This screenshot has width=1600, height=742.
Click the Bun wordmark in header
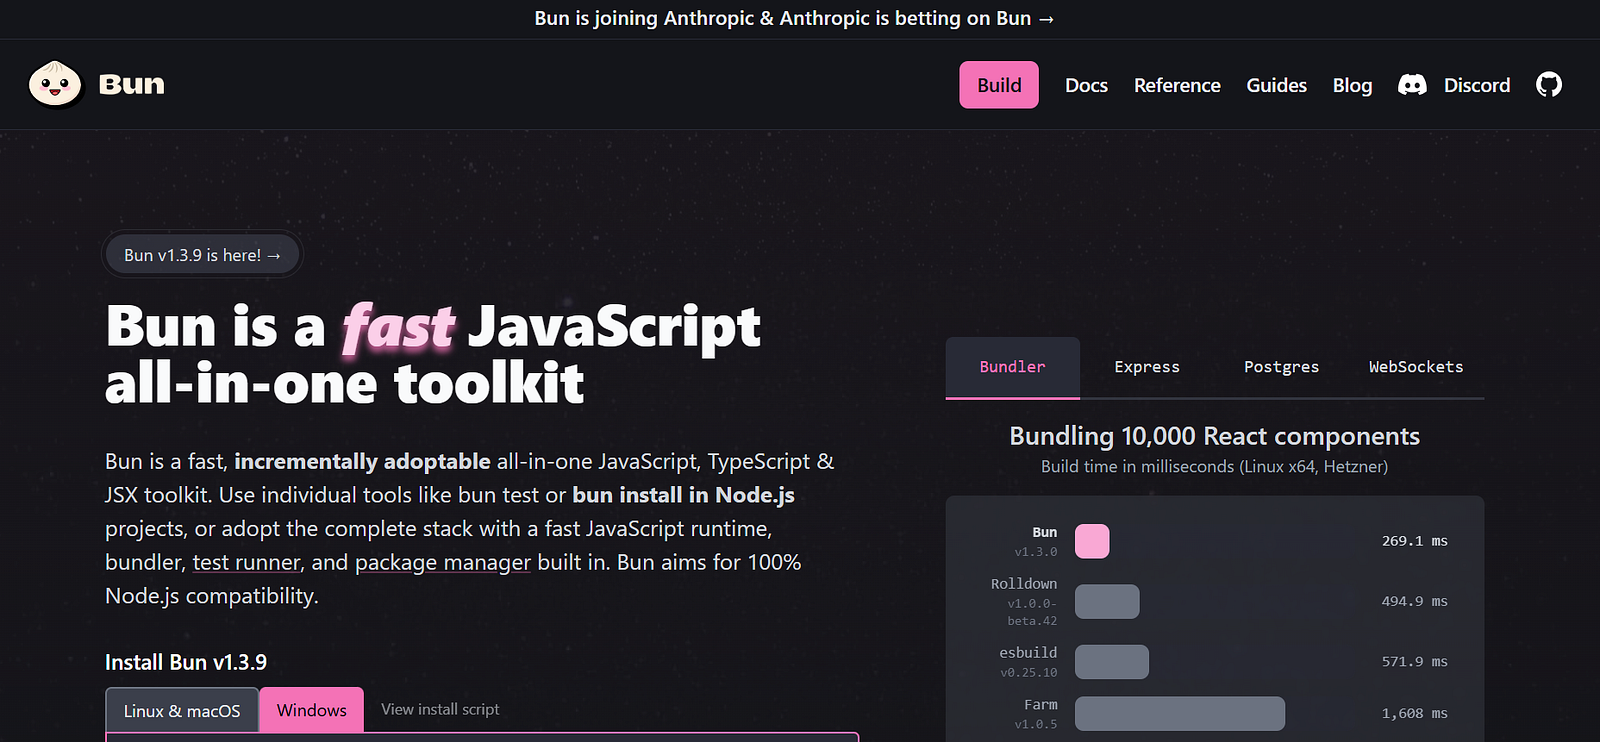[132, 84]
